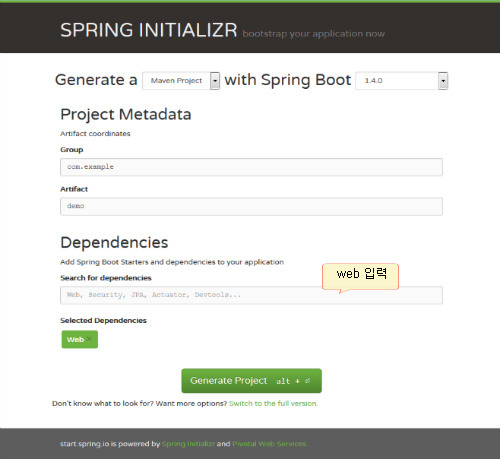Click the Project Metadata heading
The width and height of the screenshot is (500, 459).
click(x=126, y=114)
